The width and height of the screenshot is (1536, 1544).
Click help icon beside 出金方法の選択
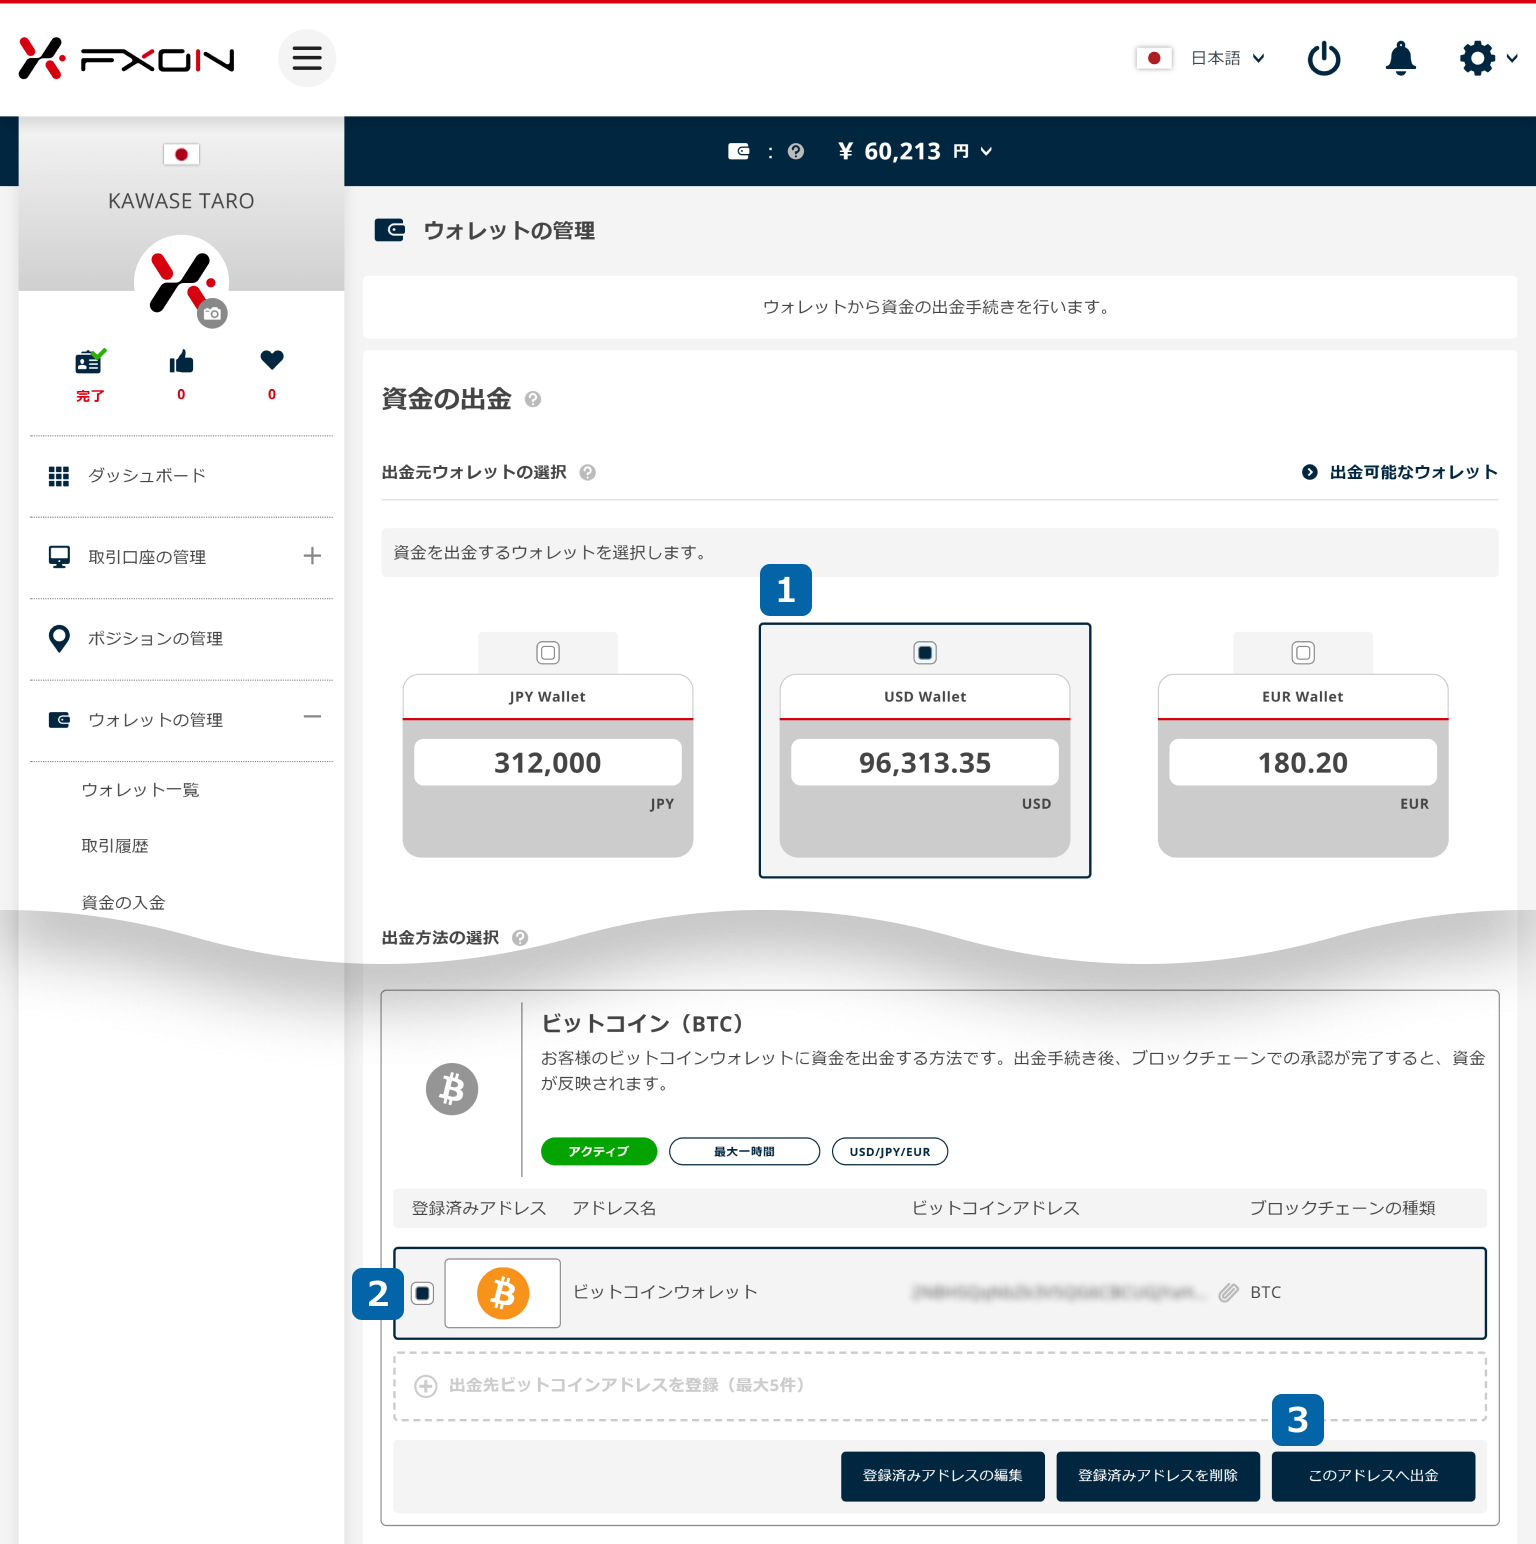click(x=520, y=938)
